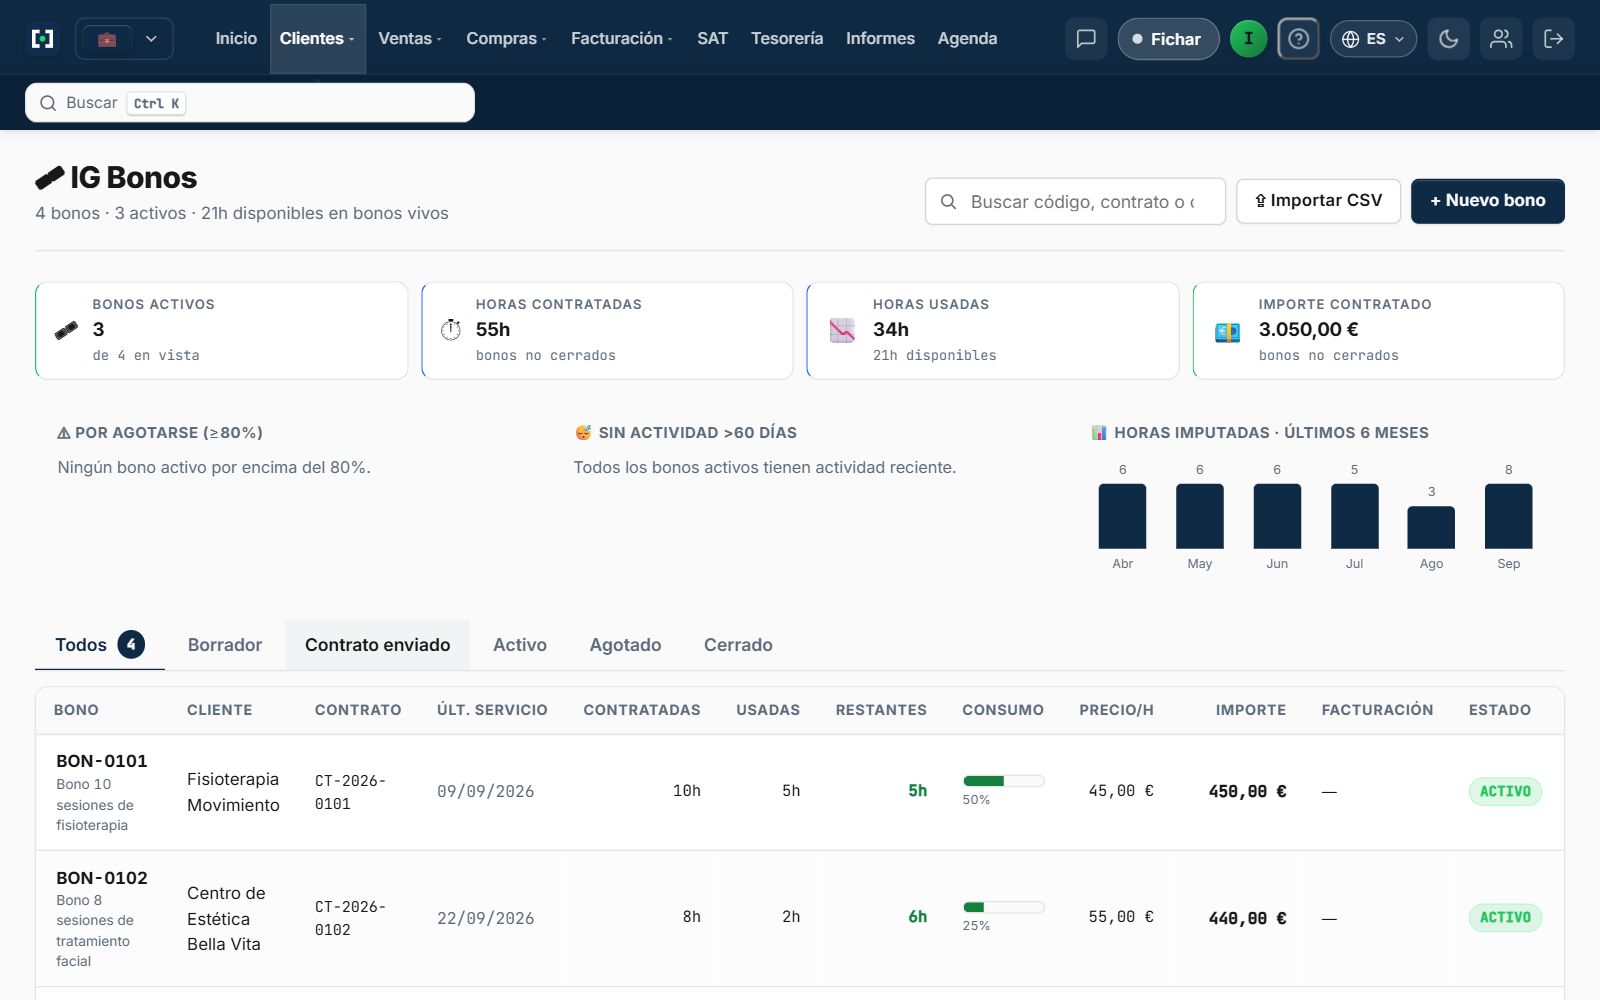The width and height of the screenshot is (1600, 1000).
Task: Click the Importar CSV button
Action: [1318, 201]
